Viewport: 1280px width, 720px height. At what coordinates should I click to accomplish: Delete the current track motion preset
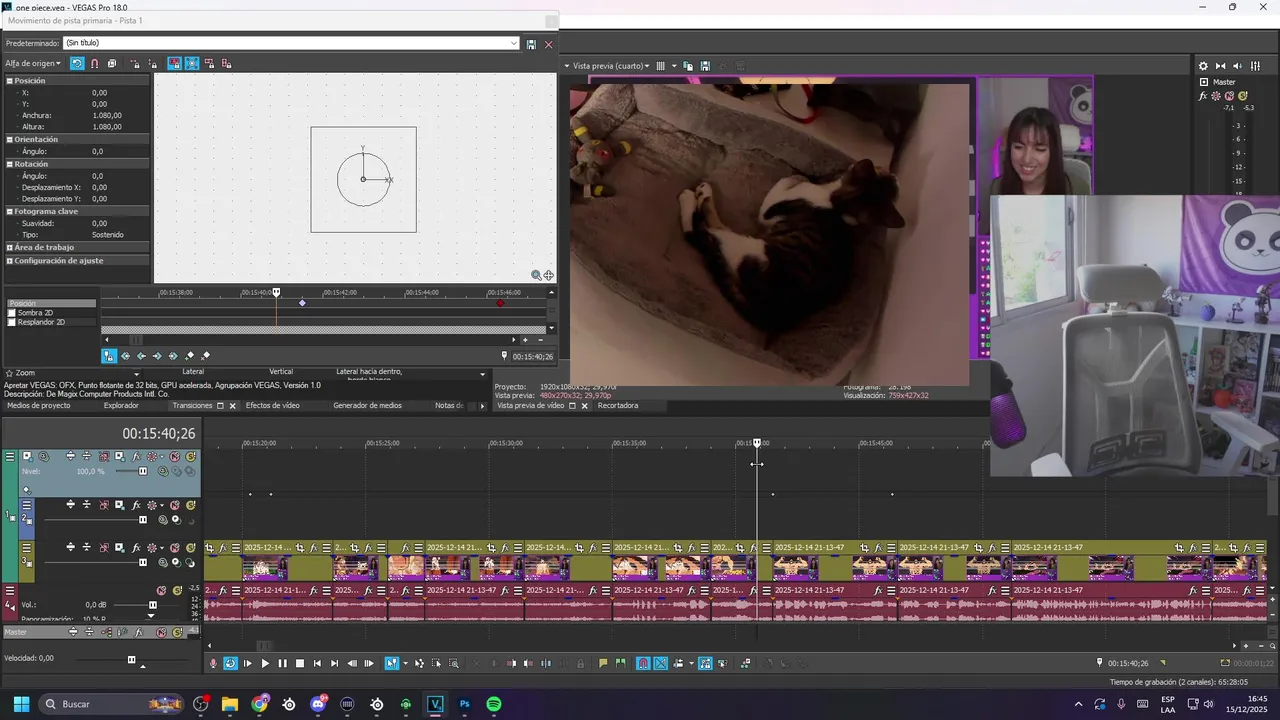click(548, 44)
